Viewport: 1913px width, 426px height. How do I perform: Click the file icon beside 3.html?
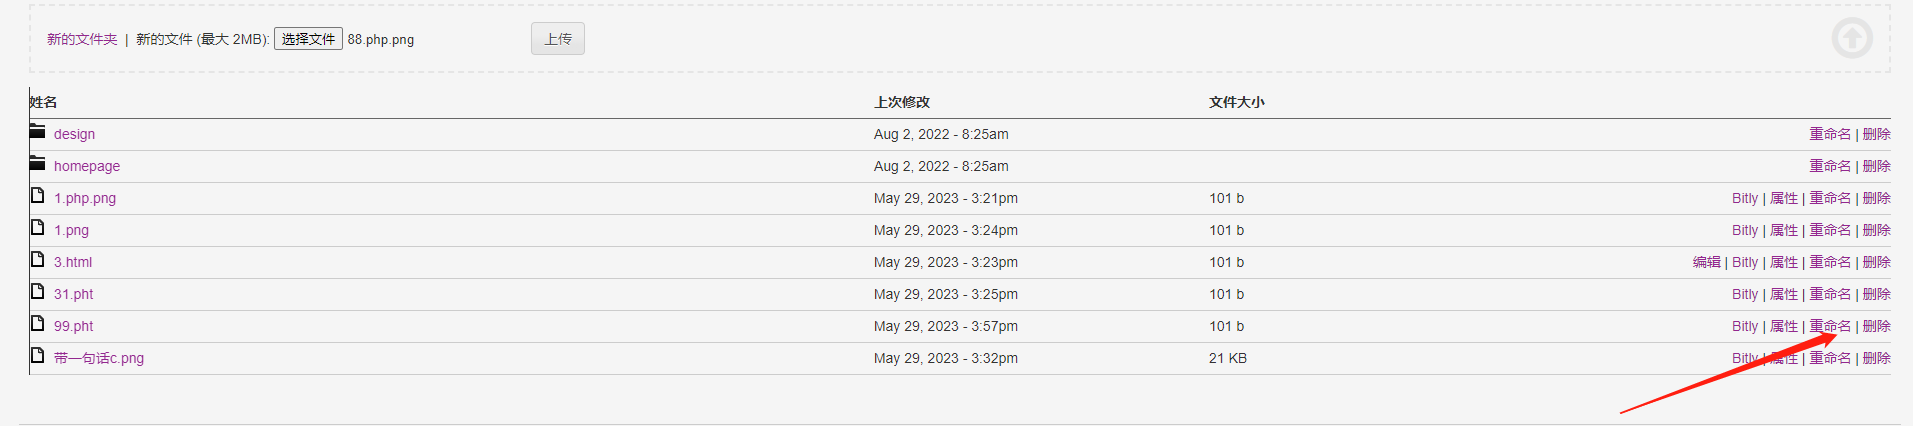point(37,259)
